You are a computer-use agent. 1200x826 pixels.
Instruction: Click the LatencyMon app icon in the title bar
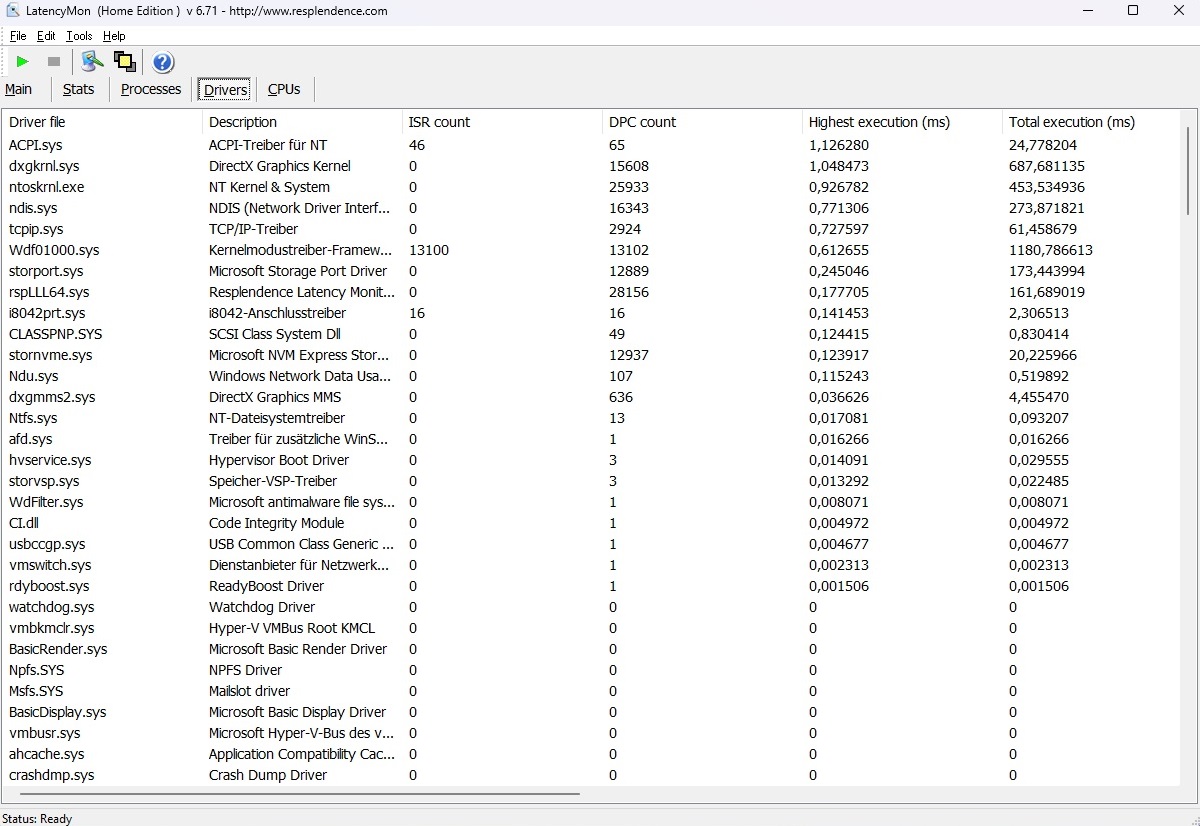[x=12, y=11]
